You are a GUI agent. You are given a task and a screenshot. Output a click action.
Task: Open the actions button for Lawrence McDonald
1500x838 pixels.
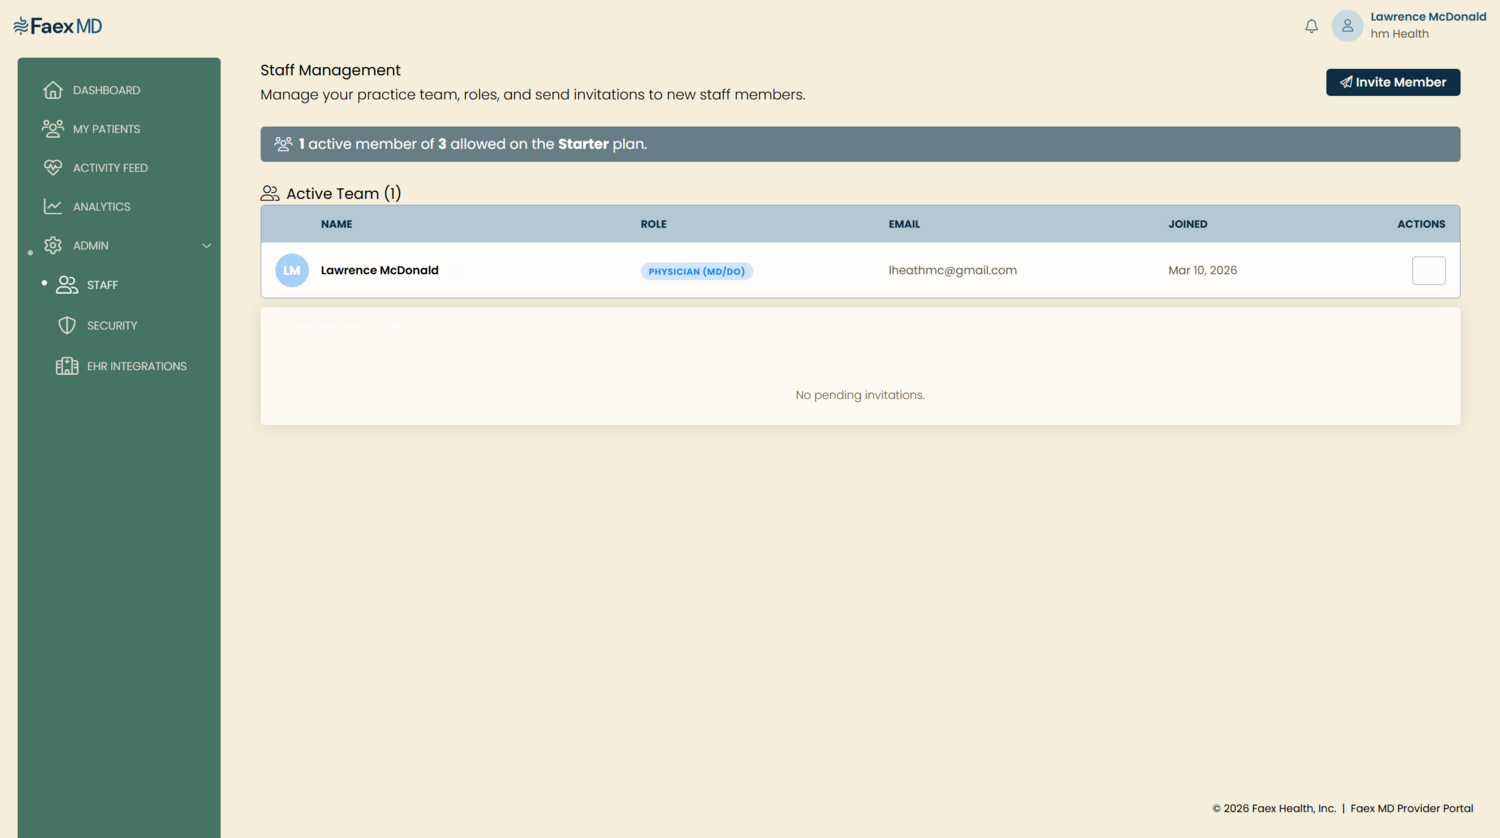[1429, 270]
